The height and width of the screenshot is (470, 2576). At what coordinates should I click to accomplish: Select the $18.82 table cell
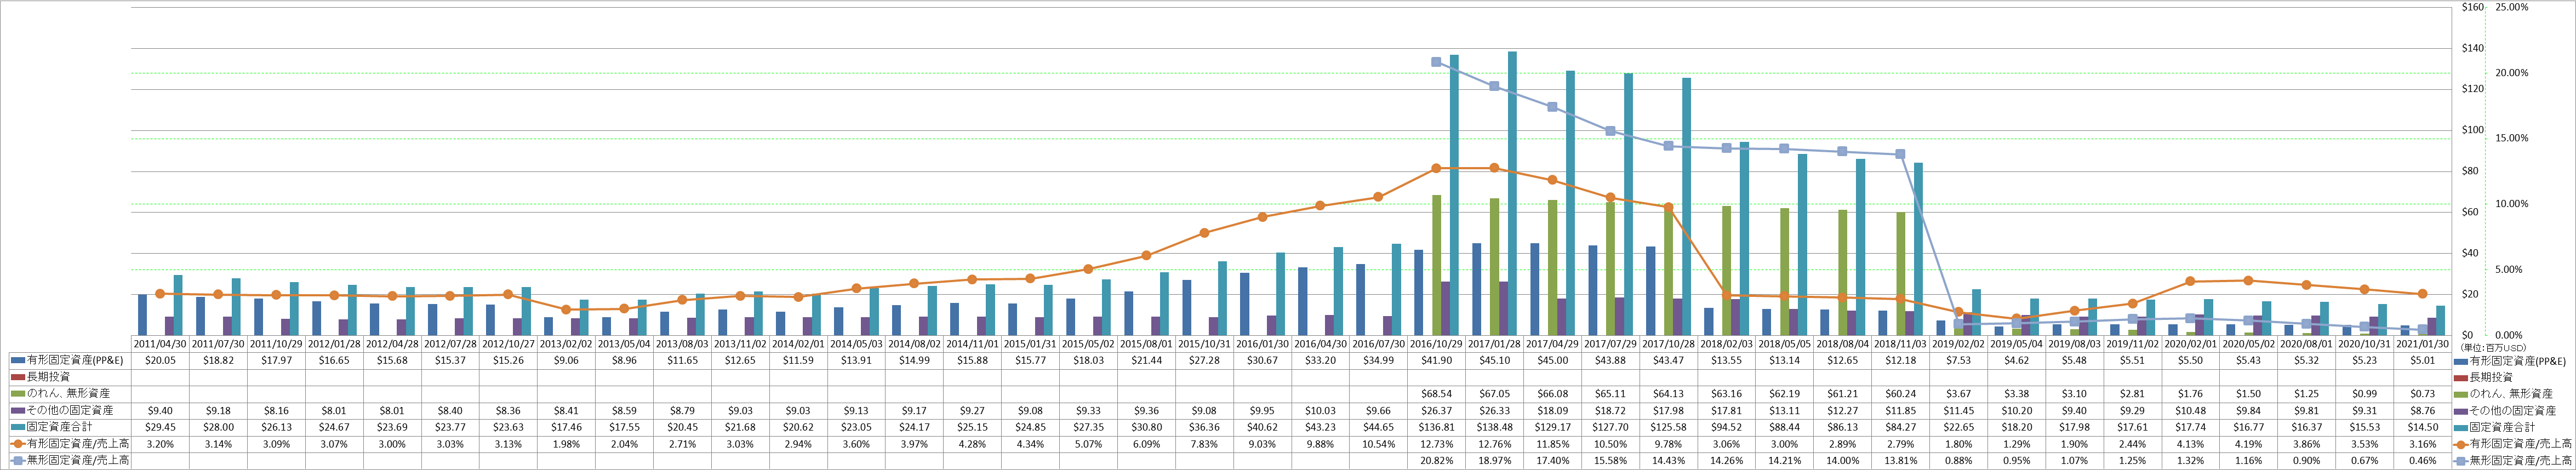pos(218,360)
